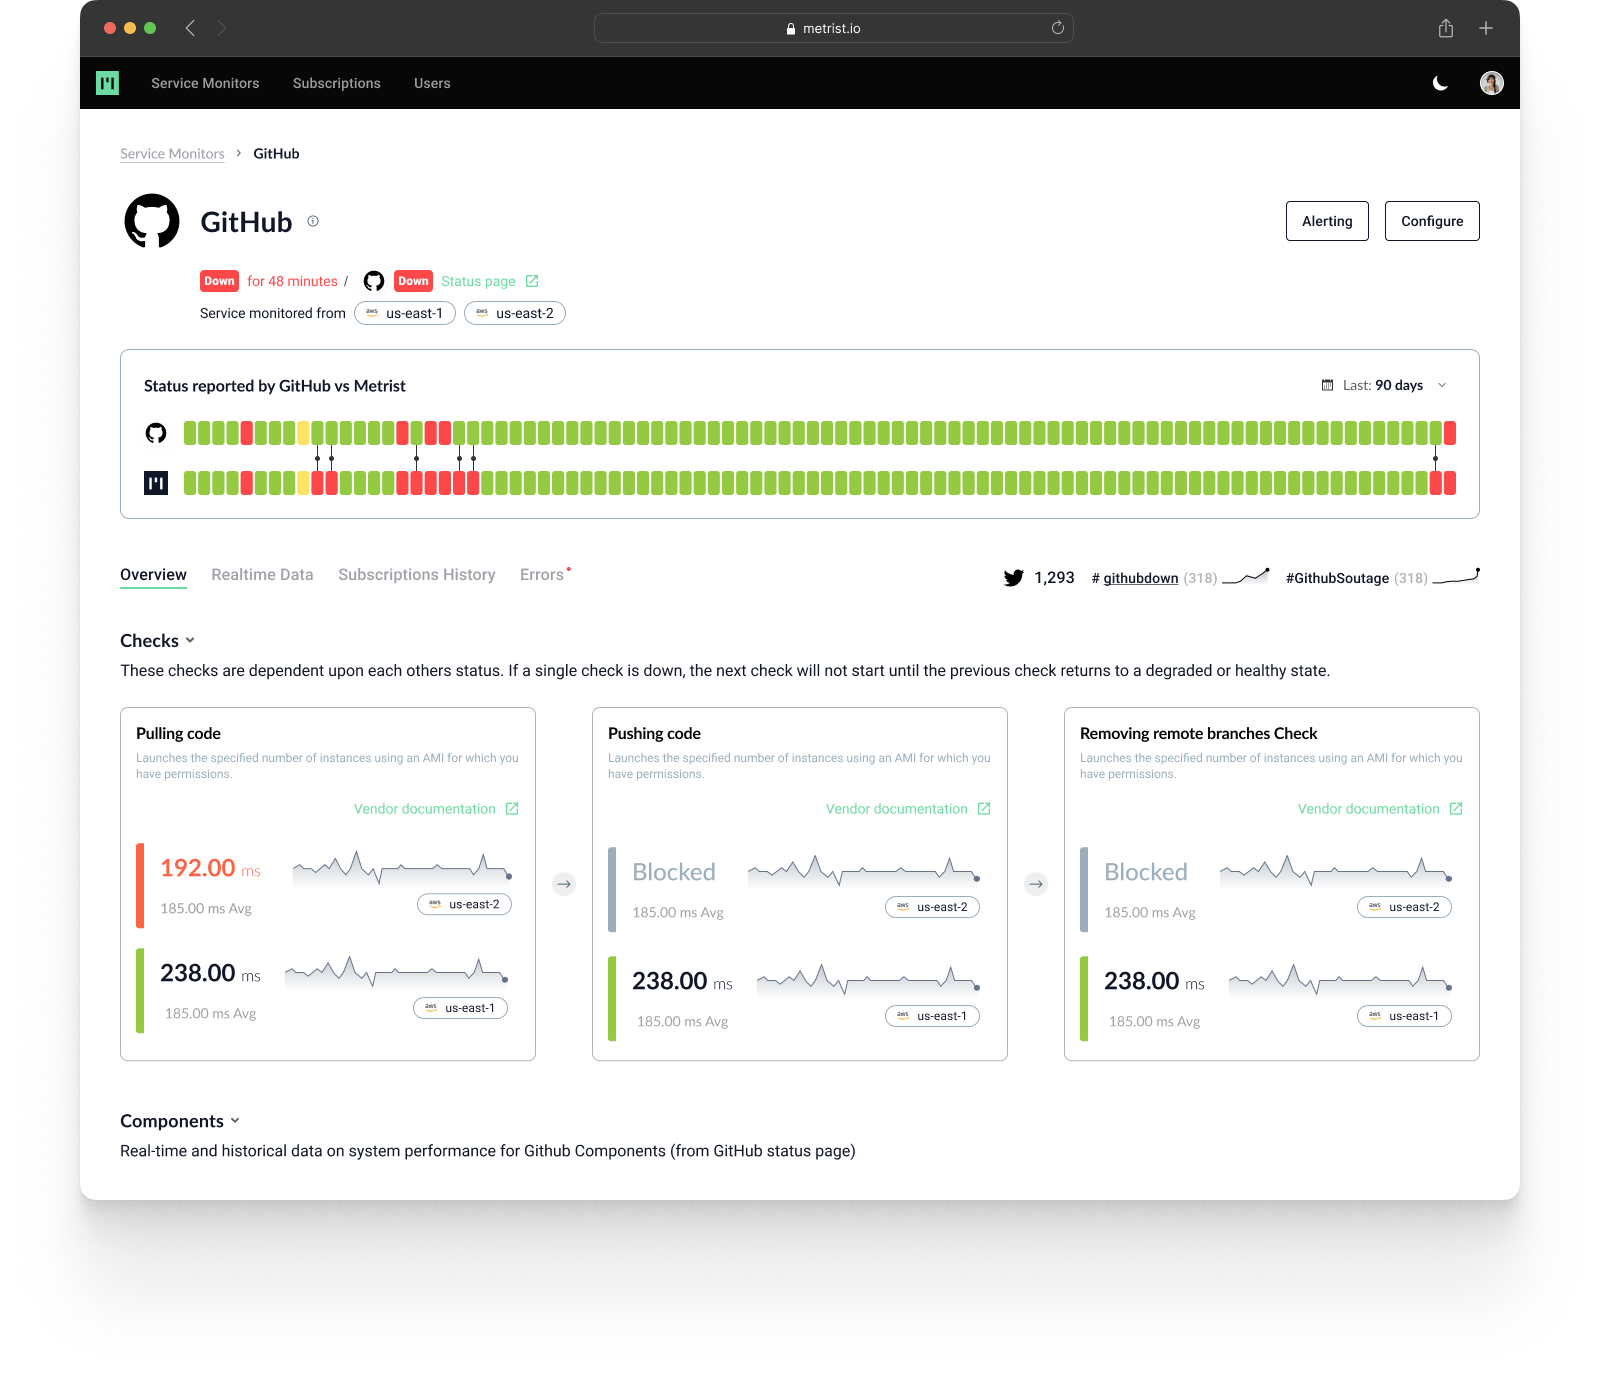Viewport: 1600px width, 1380px height.
Task: Click the first day block on GitHub status row
Action: (x=190, y=433)
